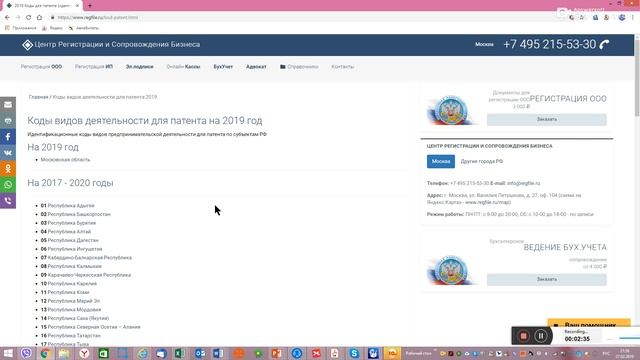Open 02 Республика Башкортостан link
This screenshot has width=640, height=360.
[x=76, y=214]
